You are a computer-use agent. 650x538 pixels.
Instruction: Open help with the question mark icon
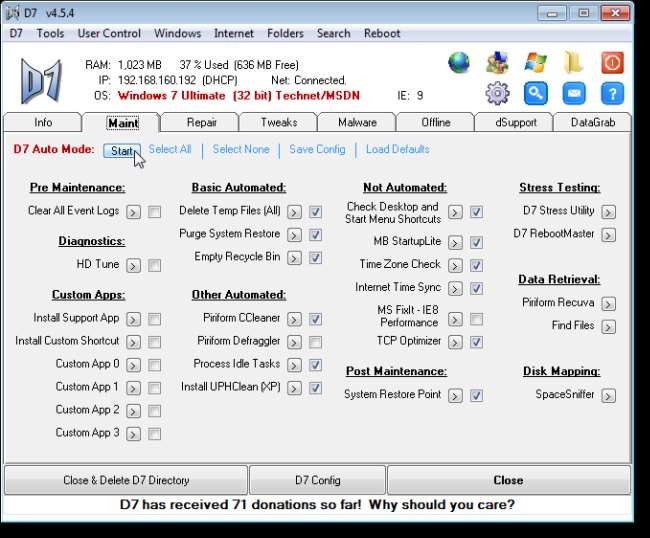pos(612,94)
